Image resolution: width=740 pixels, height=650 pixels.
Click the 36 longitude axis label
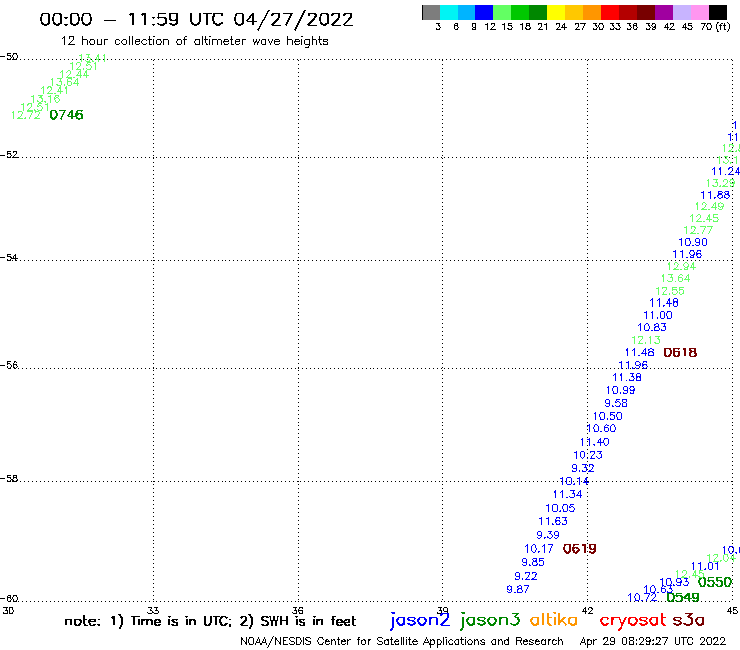click(x=298, y=610)
